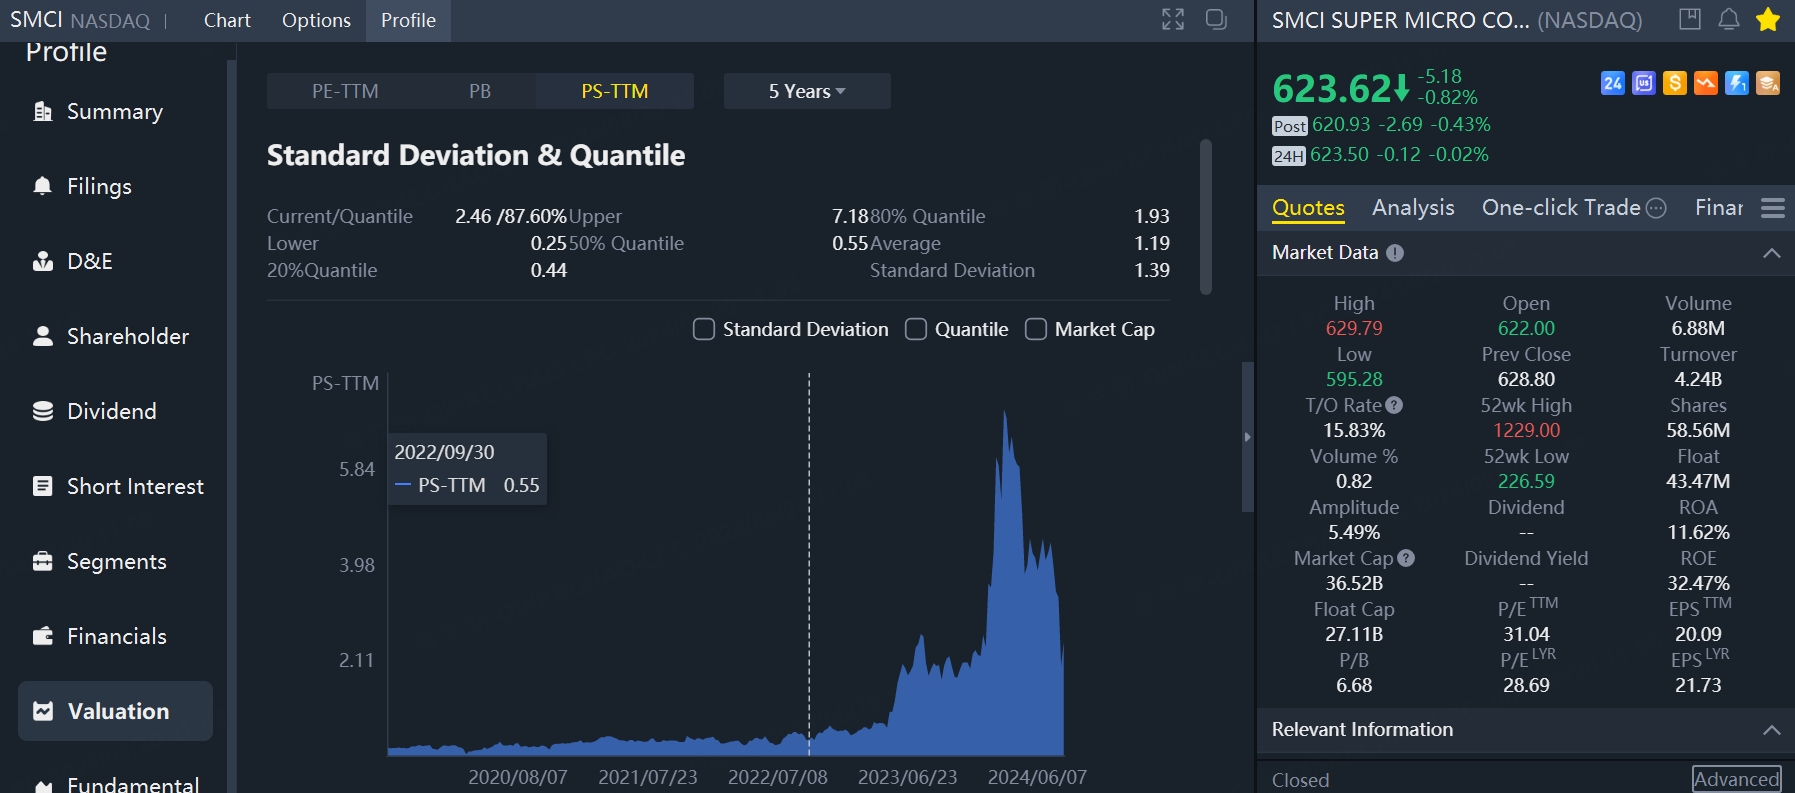Open the Shareholder section
1795x793 pixels.
click(115, 336)
